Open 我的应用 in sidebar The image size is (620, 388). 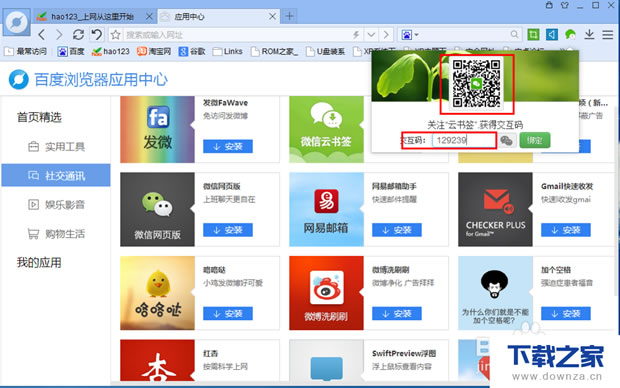pos(39,263)
